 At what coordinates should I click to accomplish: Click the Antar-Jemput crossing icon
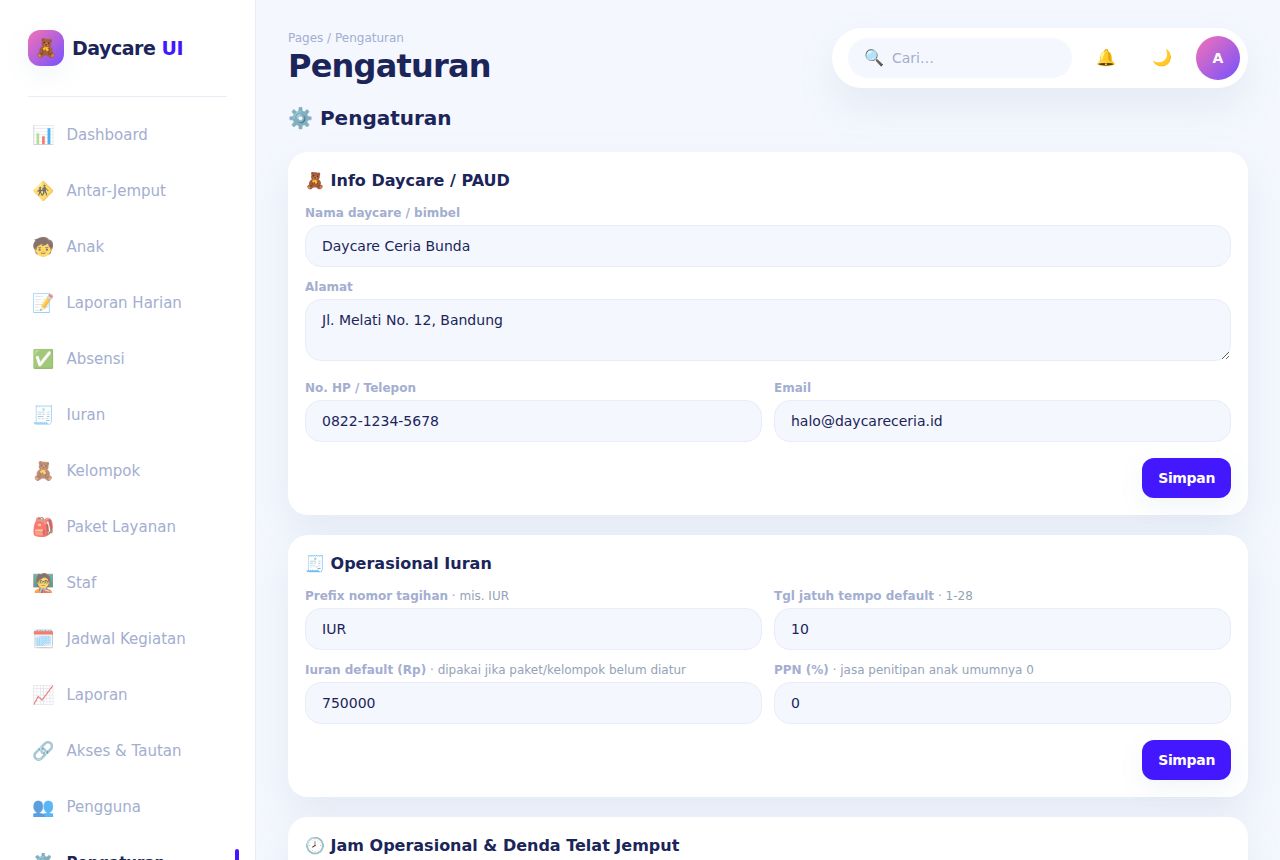tap(43, 191)
